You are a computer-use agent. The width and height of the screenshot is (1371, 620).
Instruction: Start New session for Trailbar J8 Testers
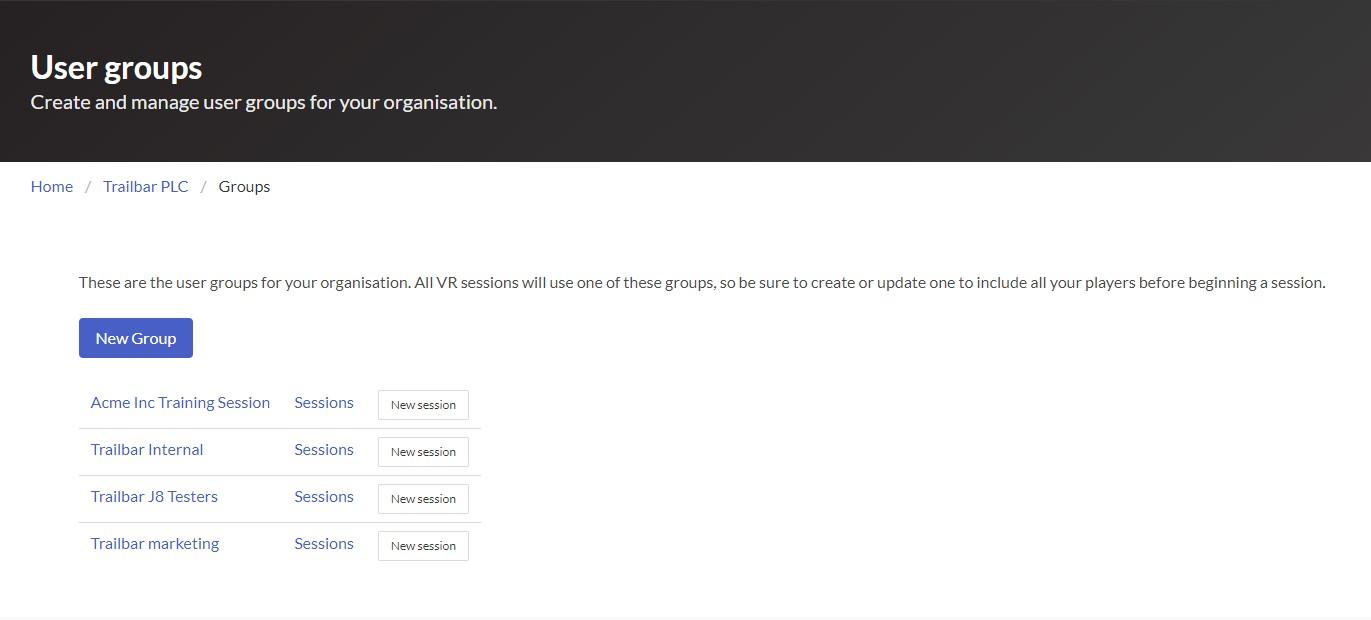tap(423, 499)
